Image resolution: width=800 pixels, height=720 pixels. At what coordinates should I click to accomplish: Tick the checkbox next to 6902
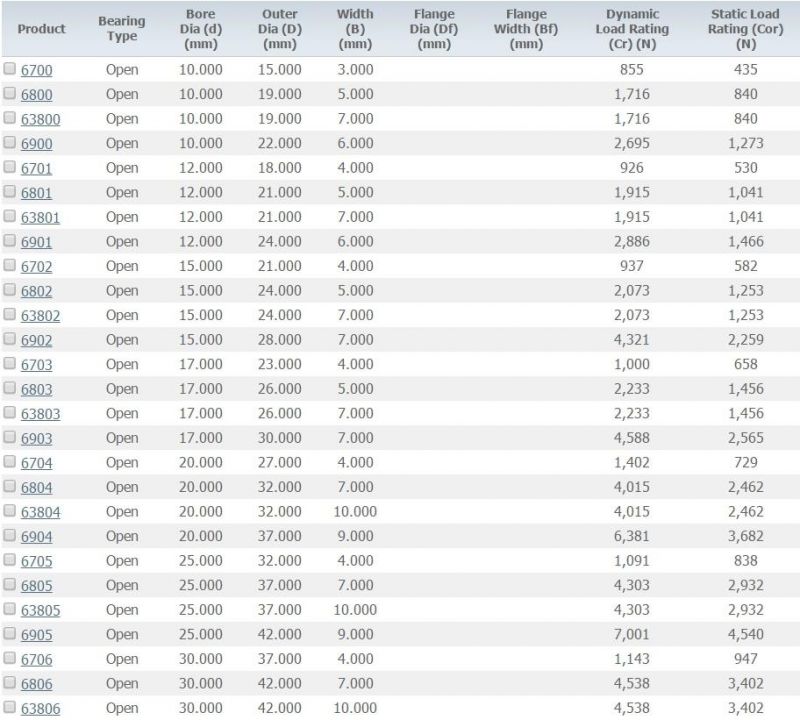click(10, 339)
